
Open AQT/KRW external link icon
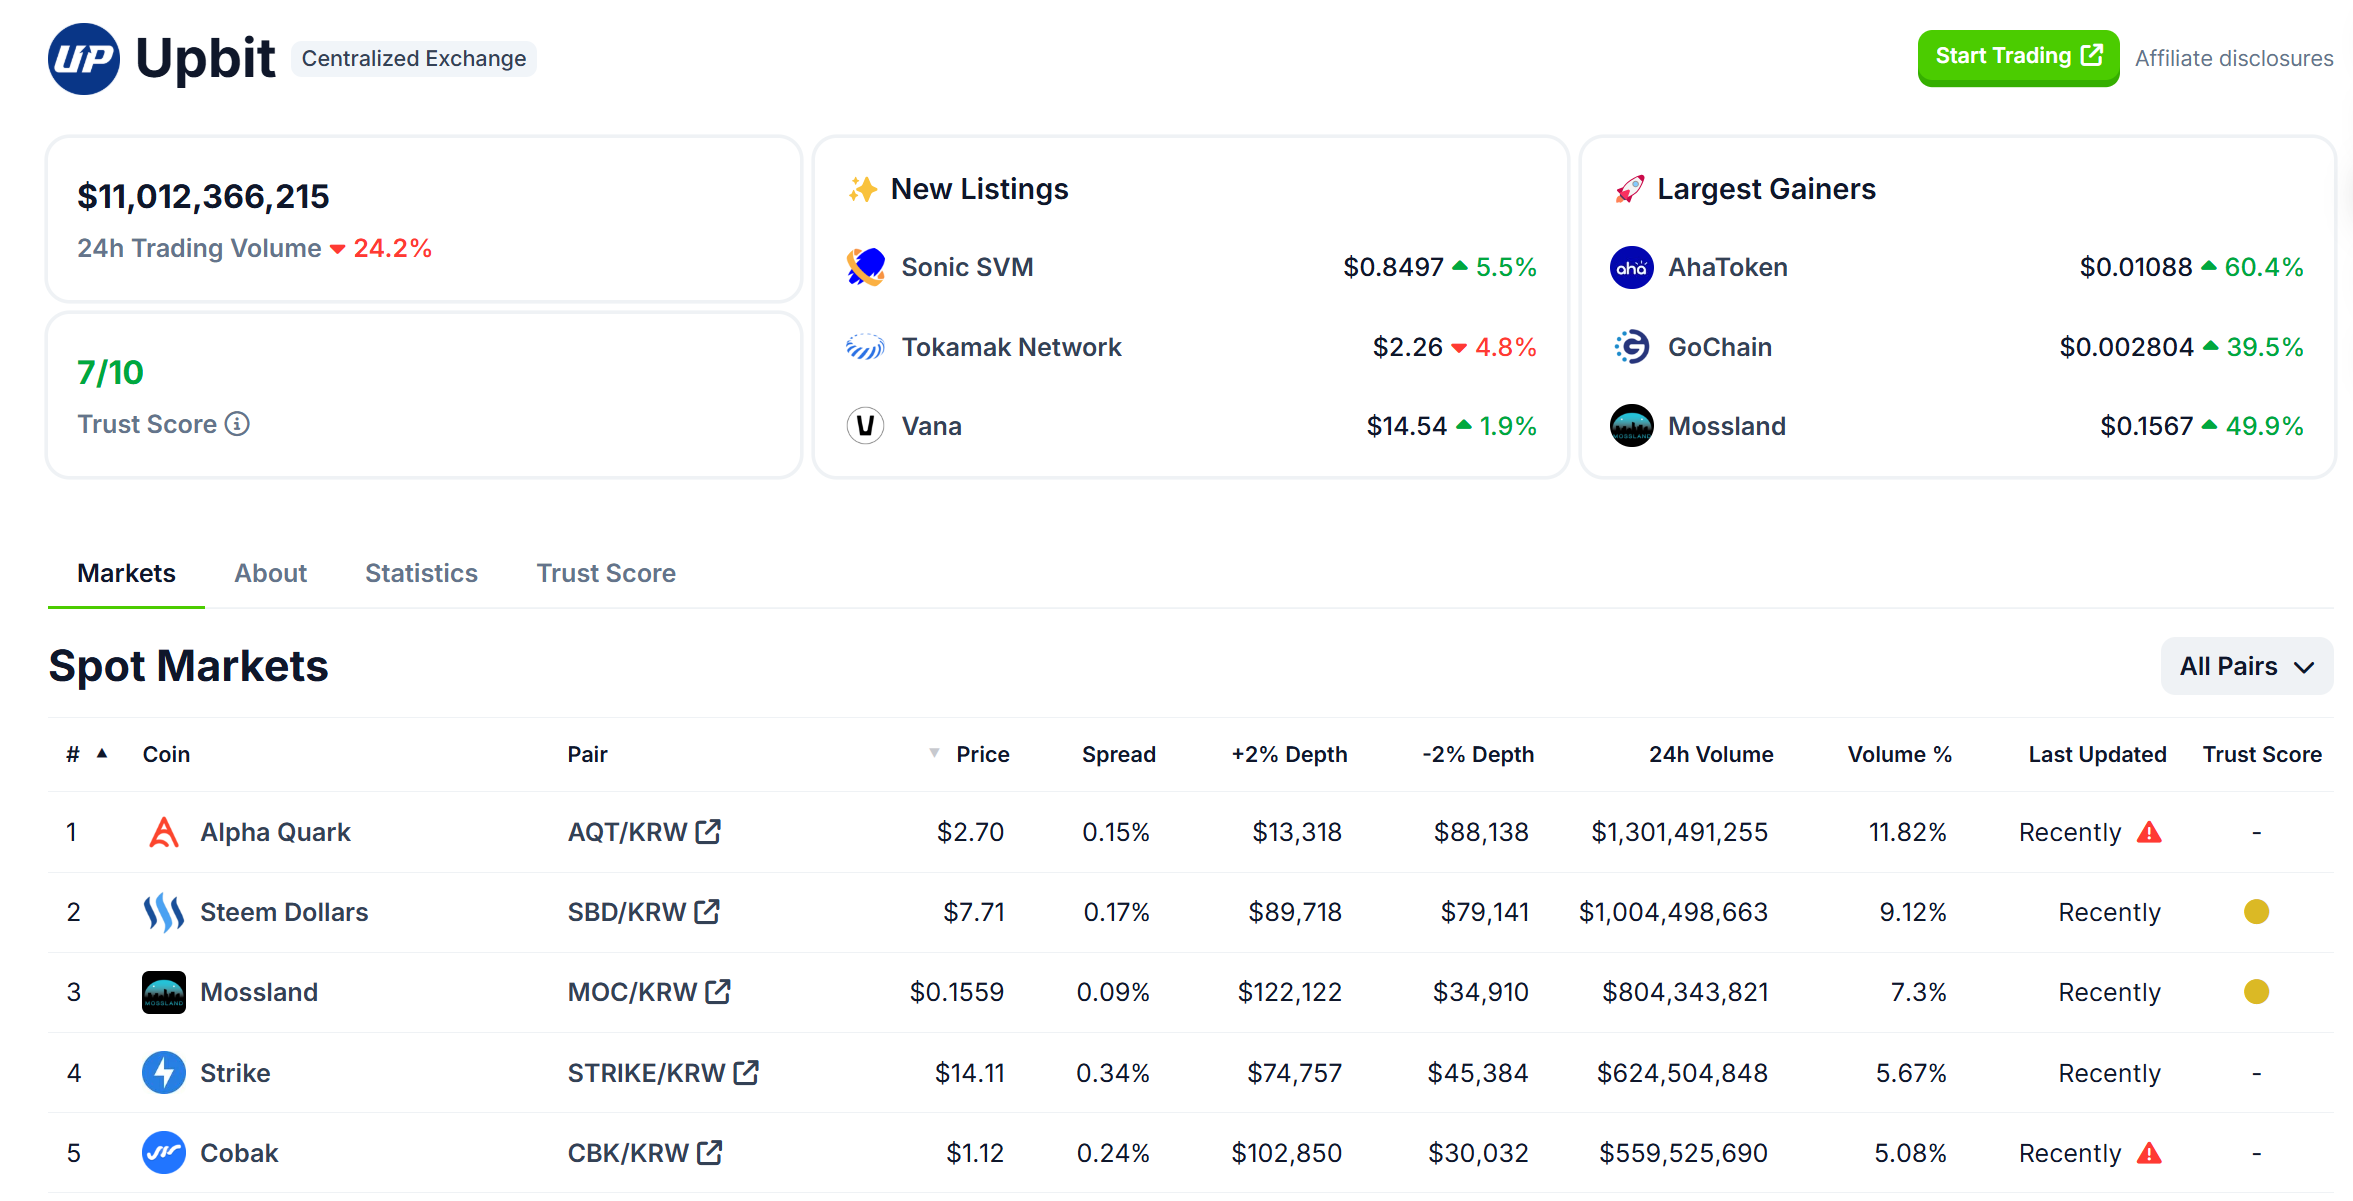coord(708,832)
